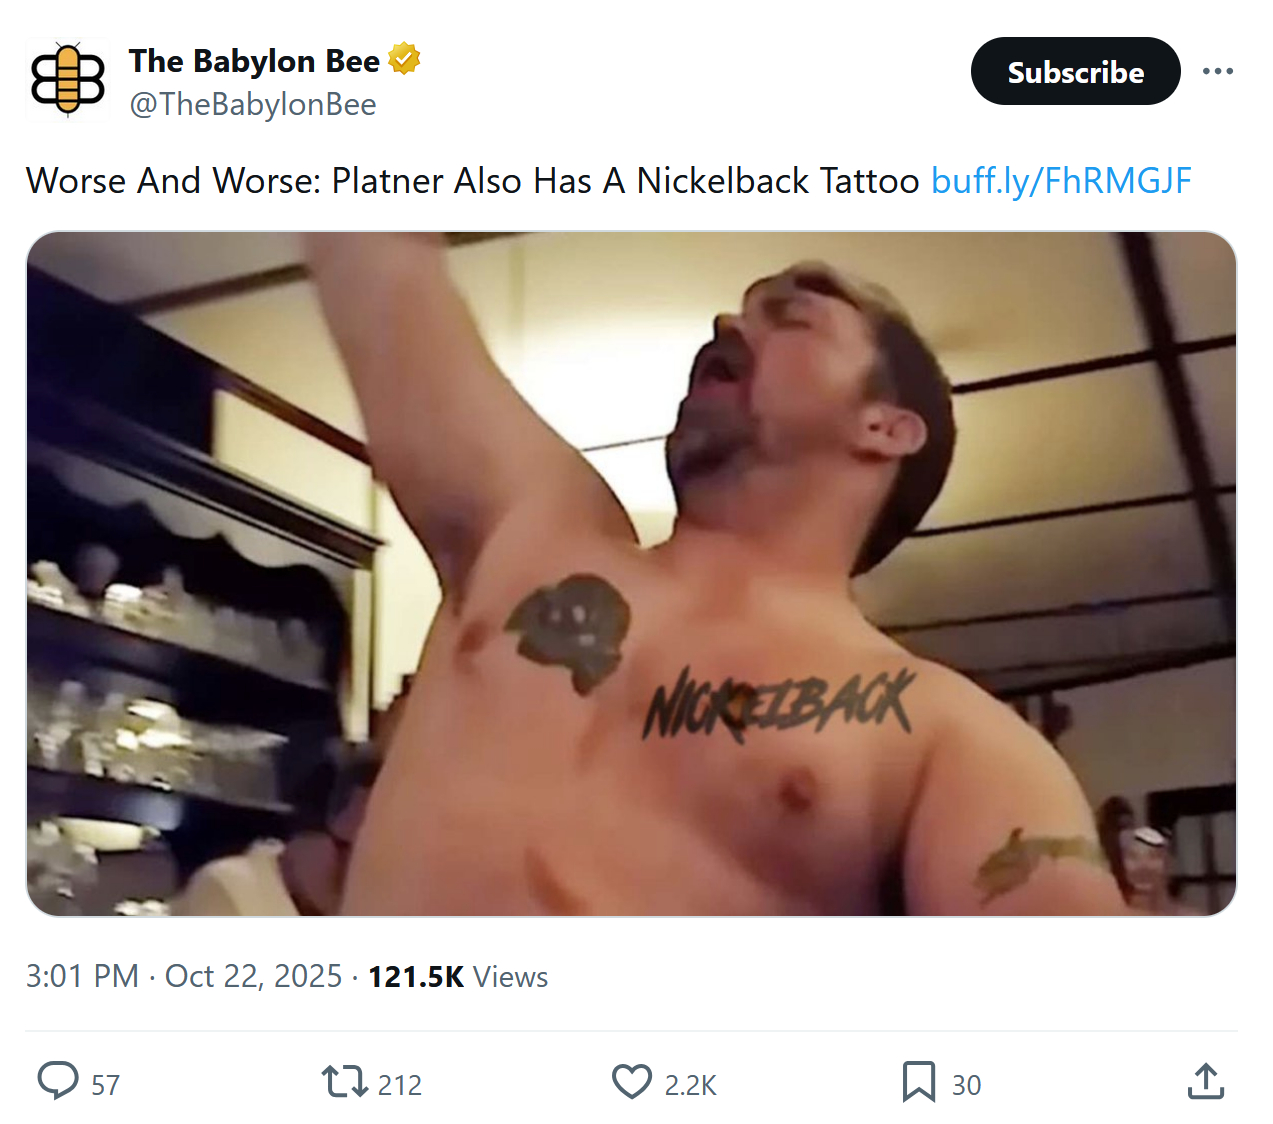This screenshot has width=1273, height=1124.
Task: Click the 30 bookmarks count
Action: click(x=966, y=1085)
